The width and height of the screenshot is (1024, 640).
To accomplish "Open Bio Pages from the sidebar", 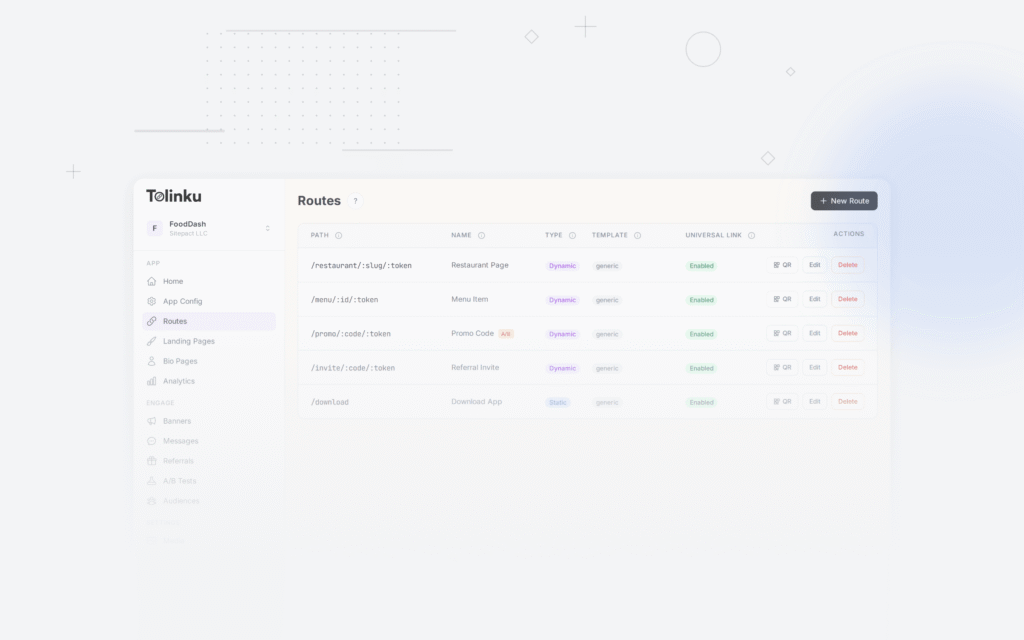I will [x=152, y=361].
